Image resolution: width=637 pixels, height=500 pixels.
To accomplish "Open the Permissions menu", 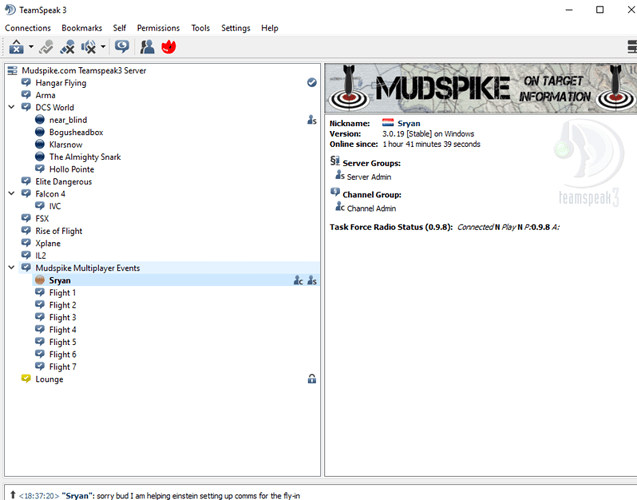I will pos(158,28).
